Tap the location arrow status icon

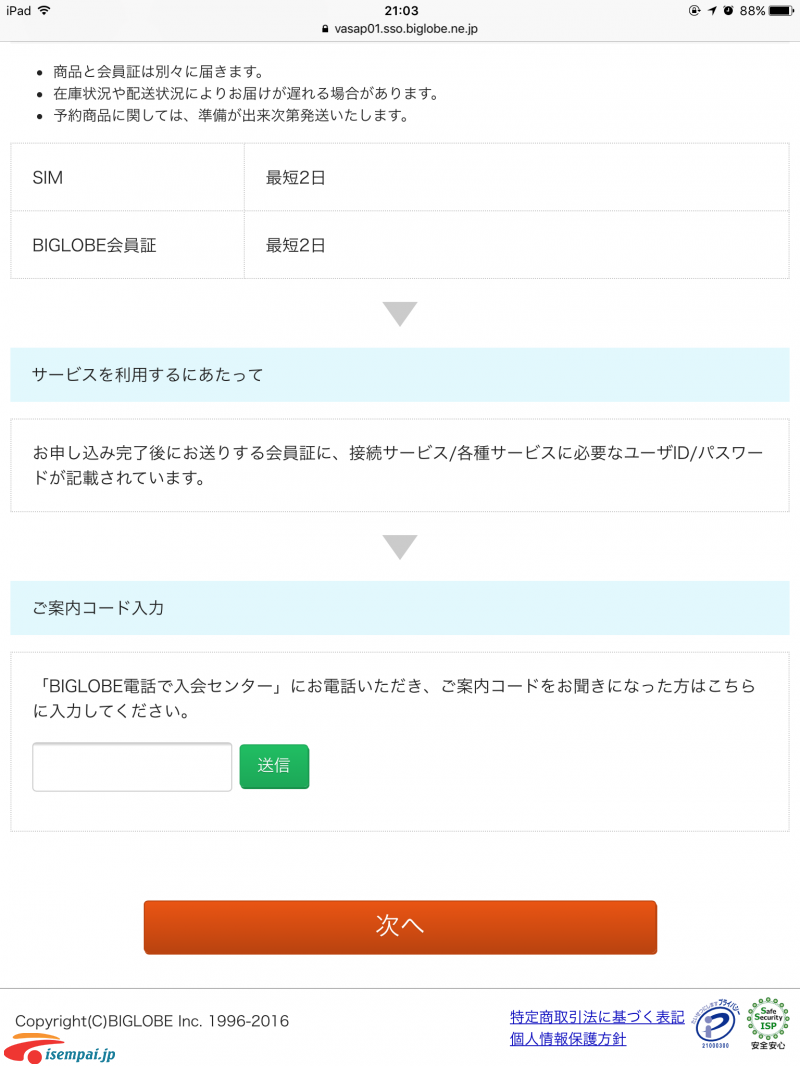[x=712, y=10]
